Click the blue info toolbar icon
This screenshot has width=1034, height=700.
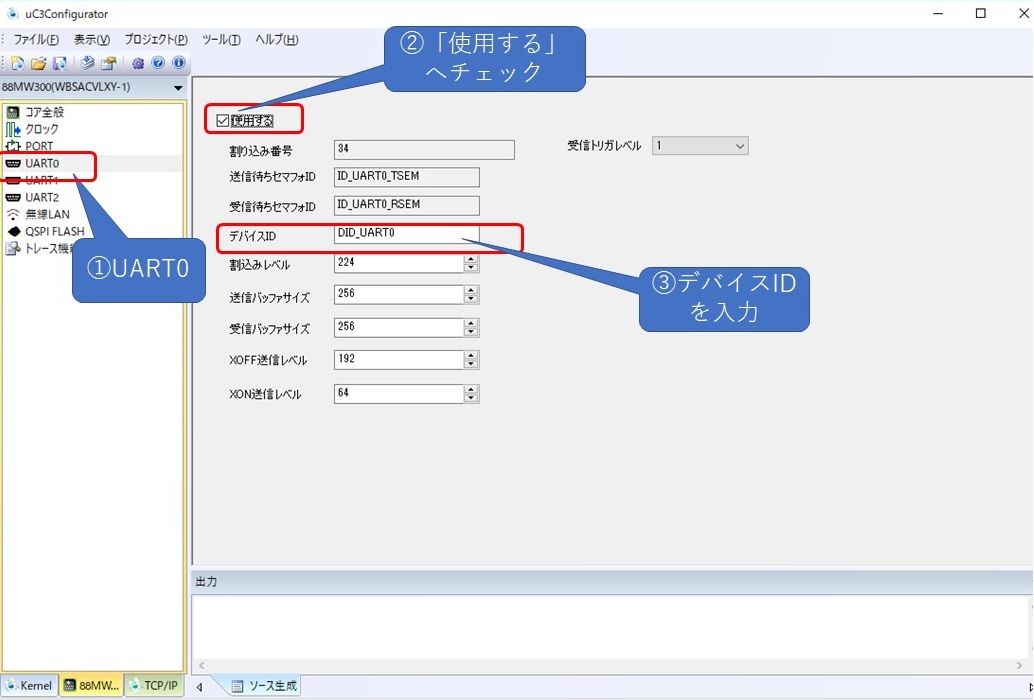pyautogui.click(x=178, y=63)
